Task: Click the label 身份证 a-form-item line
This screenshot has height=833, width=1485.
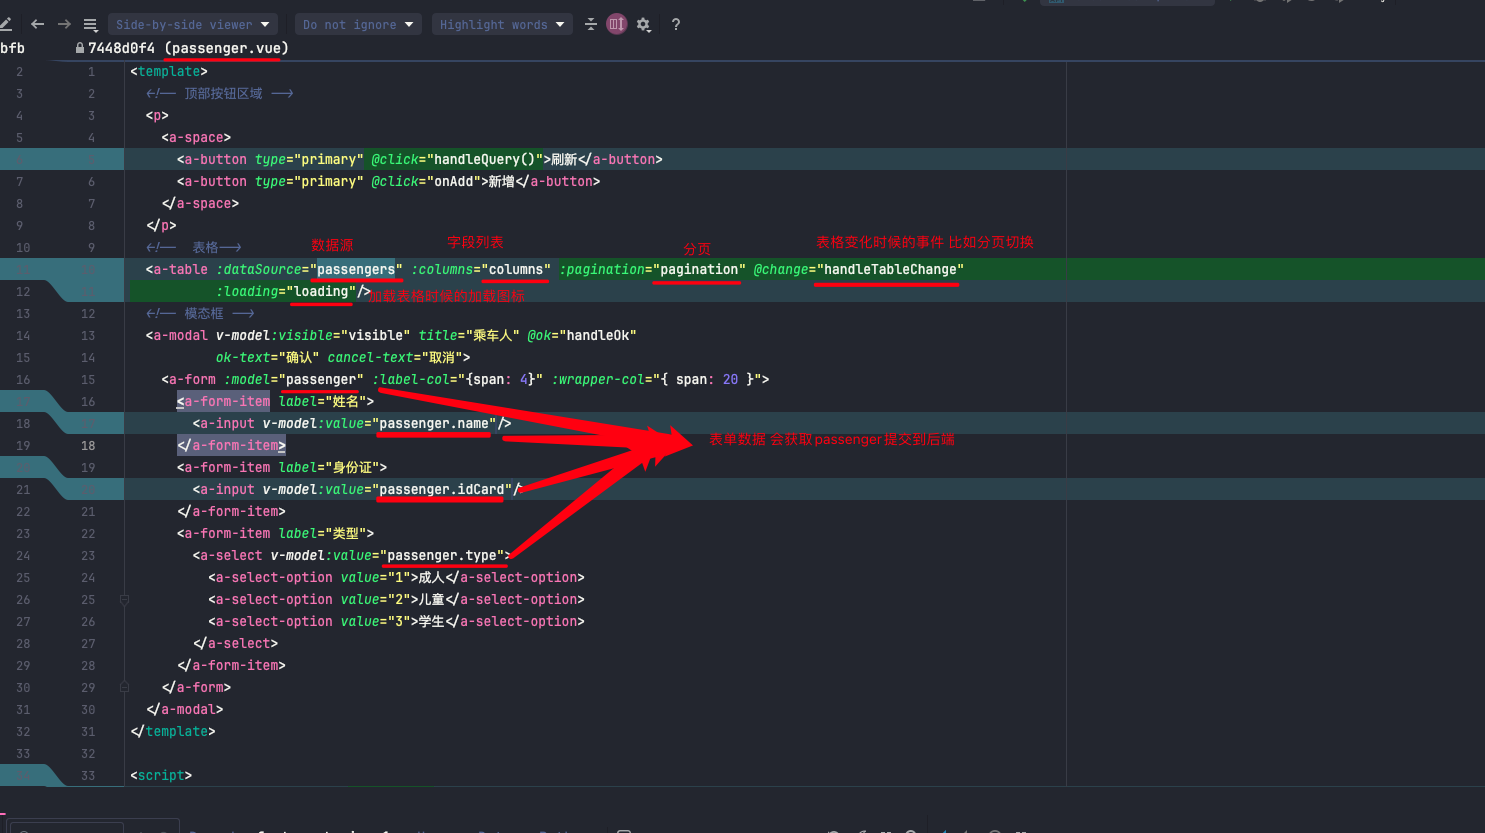Action: tap(282, 467)
